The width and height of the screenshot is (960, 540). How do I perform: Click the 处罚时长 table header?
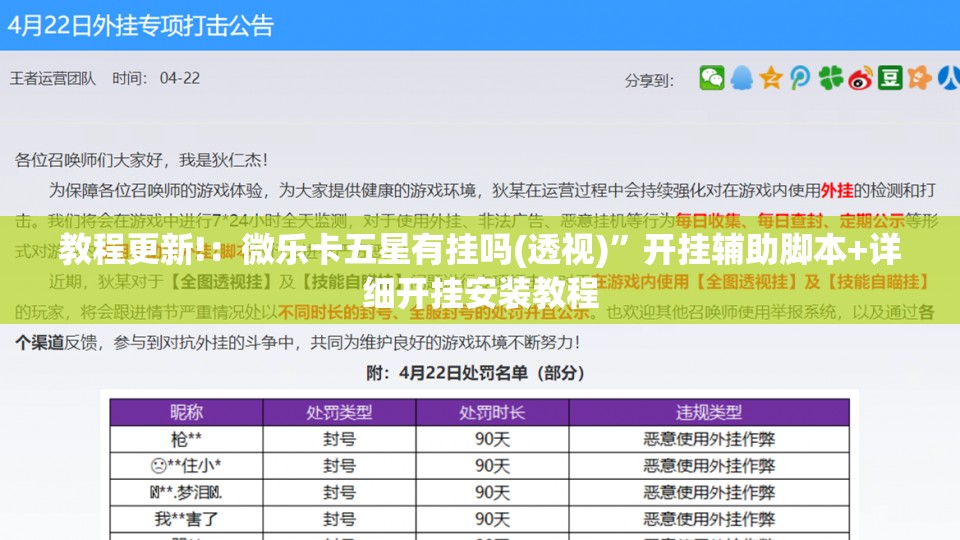point(492,412)
